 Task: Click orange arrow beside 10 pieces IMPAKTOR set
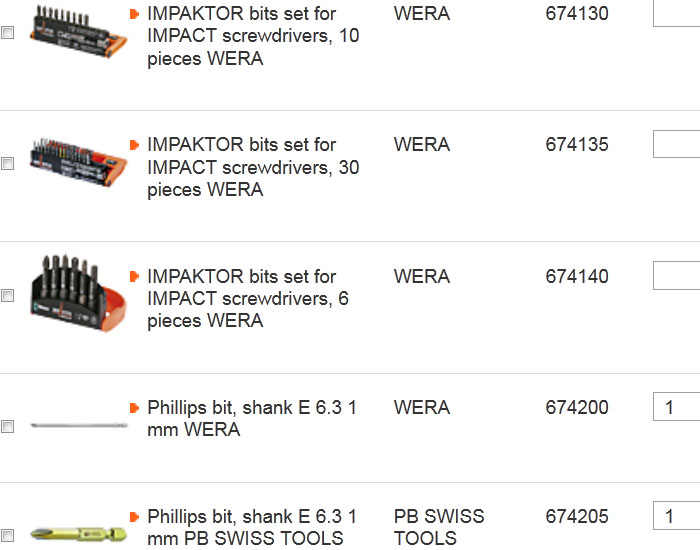(134, 14)
